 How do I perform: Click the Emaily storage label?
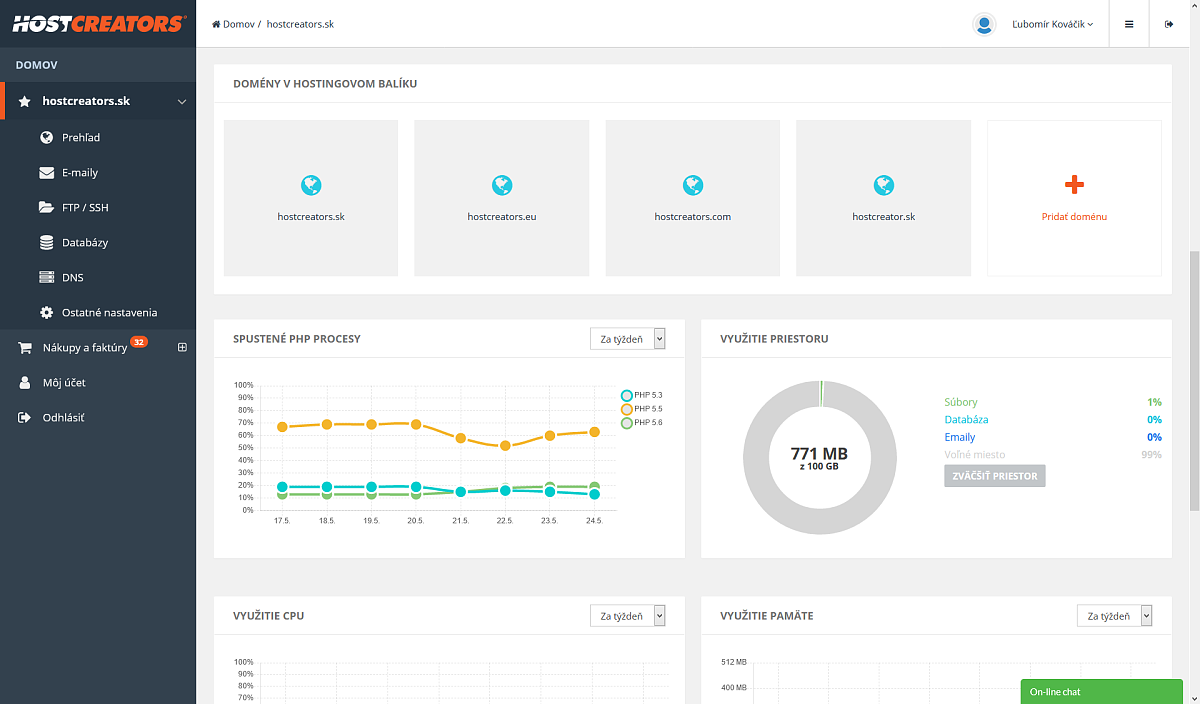pyautogui.click(x=960, y=437)
